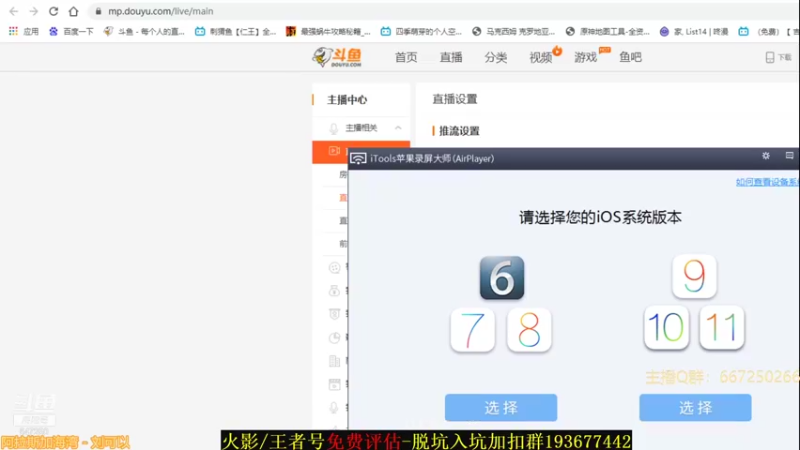This screenshot has height=450, width=800.
Task: Open the 马克西姆 克罗地亚 bookmark
Action: click(x=513, y=32)
